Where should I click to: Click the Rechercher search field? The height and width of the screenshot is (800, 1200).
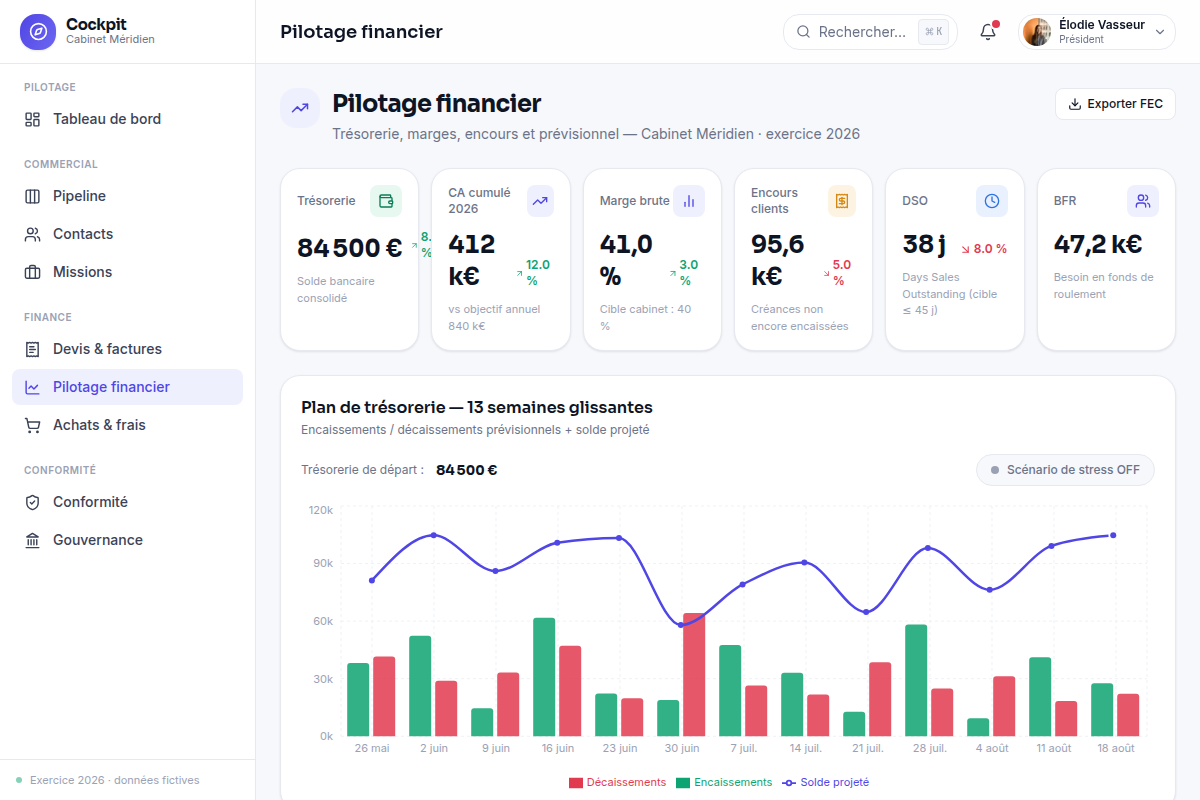(x=870, y=31)
